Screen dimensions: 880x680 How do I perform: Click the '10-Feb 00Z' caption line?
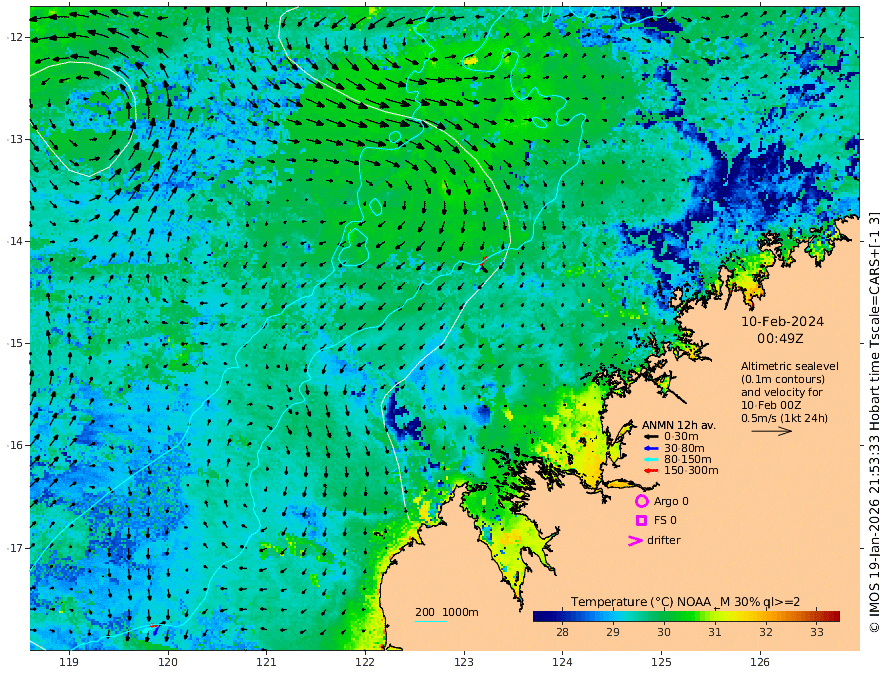(x=771, y=405)
